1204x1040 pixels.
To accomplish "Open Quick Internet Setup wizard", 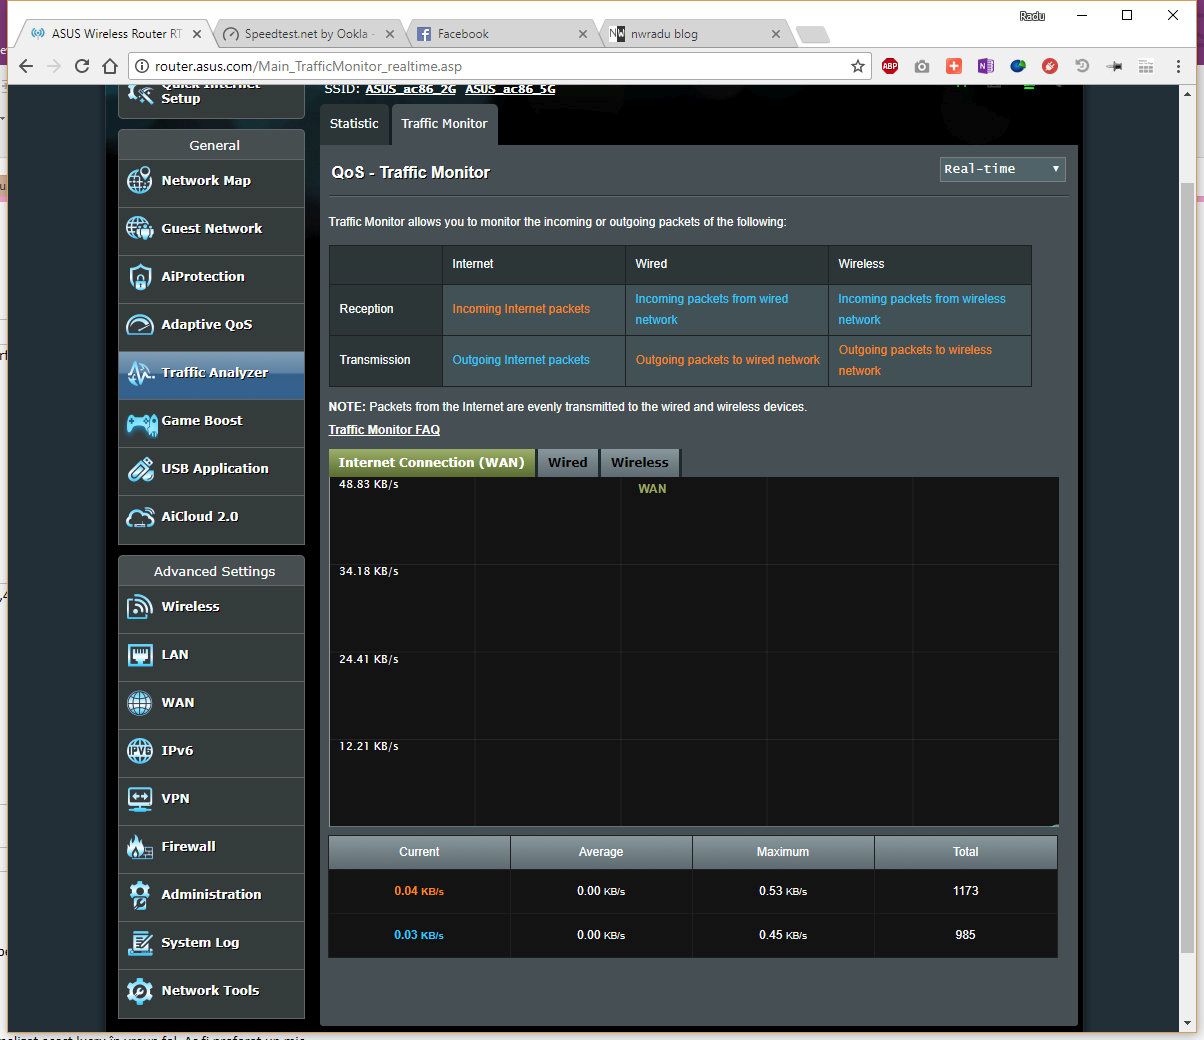I will [211, 100].
